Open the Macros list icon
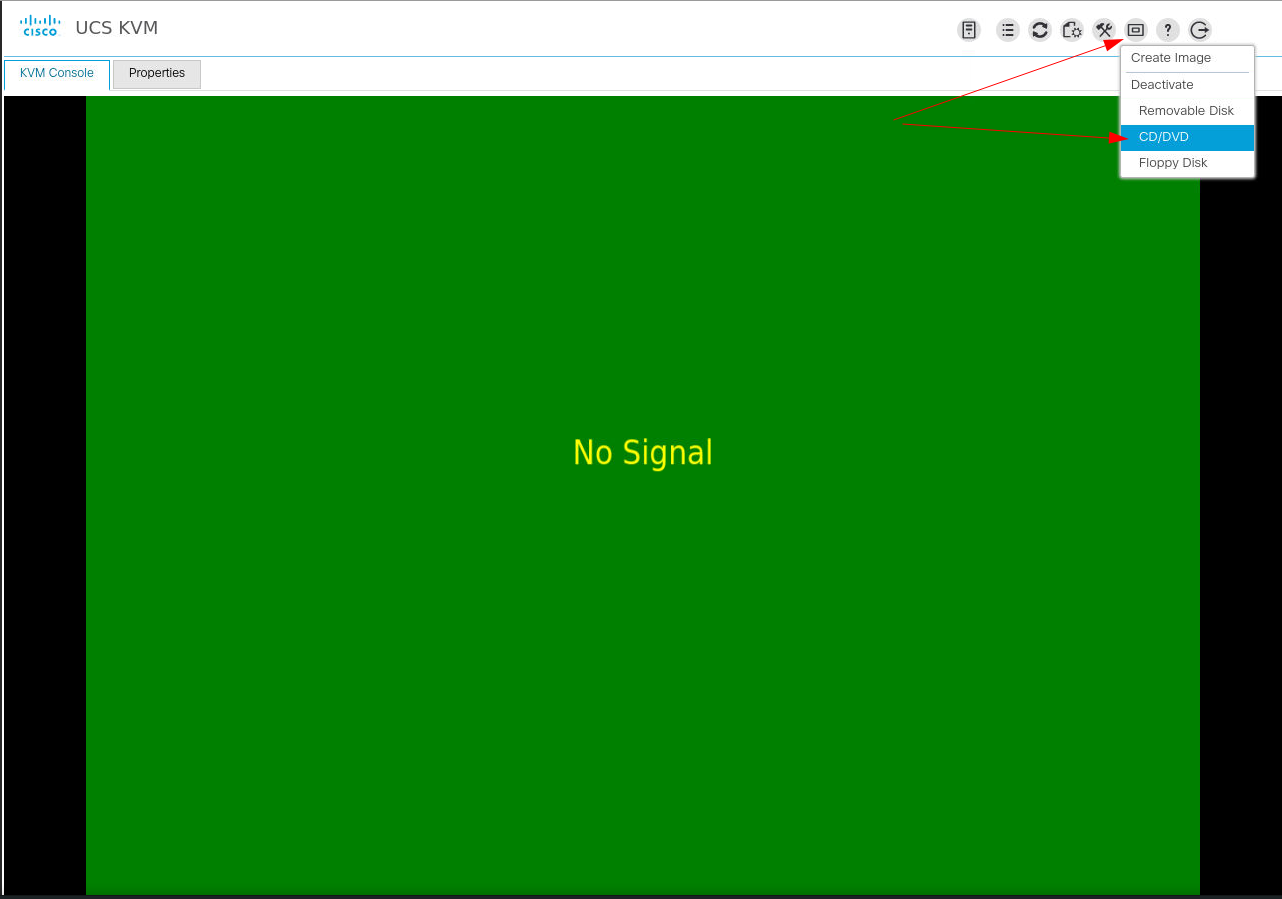 [1007, 30]
